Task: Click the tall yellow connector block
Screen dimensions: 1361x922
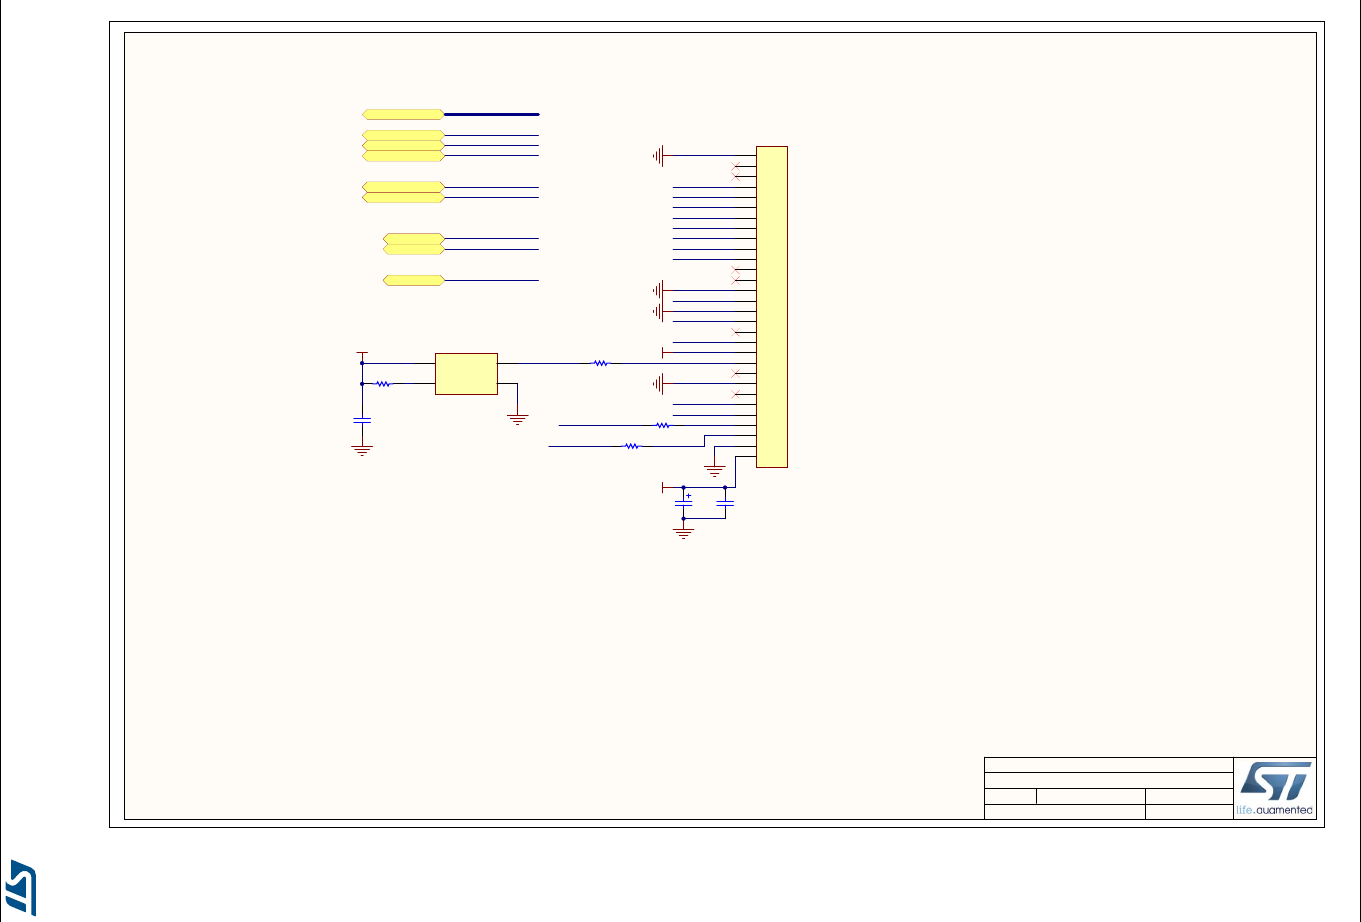Action: [772, 306]
